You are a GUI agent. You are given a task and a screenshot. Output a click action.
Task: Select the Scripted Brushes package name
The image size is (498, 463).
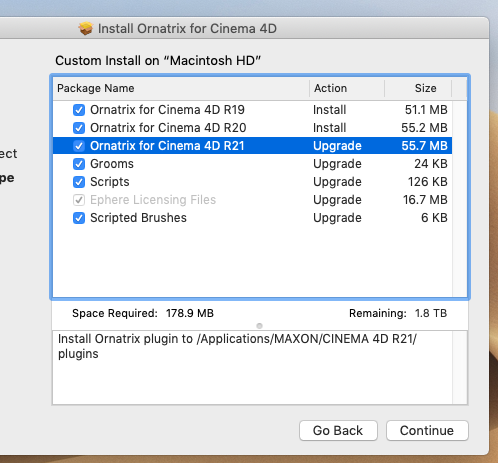pyautogui.click(x=138, y=218)
